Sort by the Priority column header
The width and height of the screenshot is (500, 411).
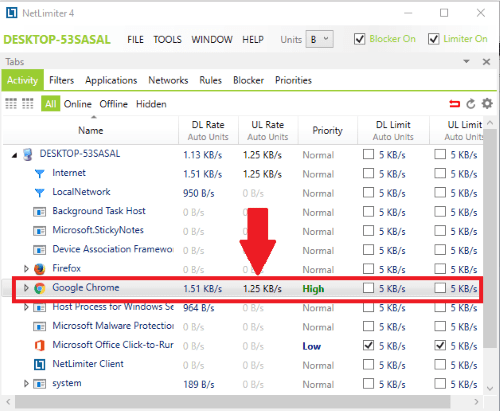[328, 130]
